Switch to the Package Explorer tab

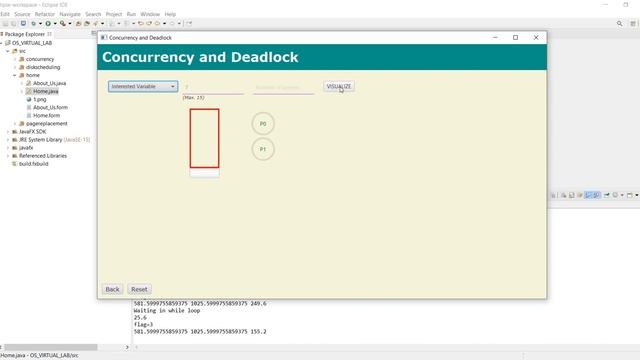[24, 34]
